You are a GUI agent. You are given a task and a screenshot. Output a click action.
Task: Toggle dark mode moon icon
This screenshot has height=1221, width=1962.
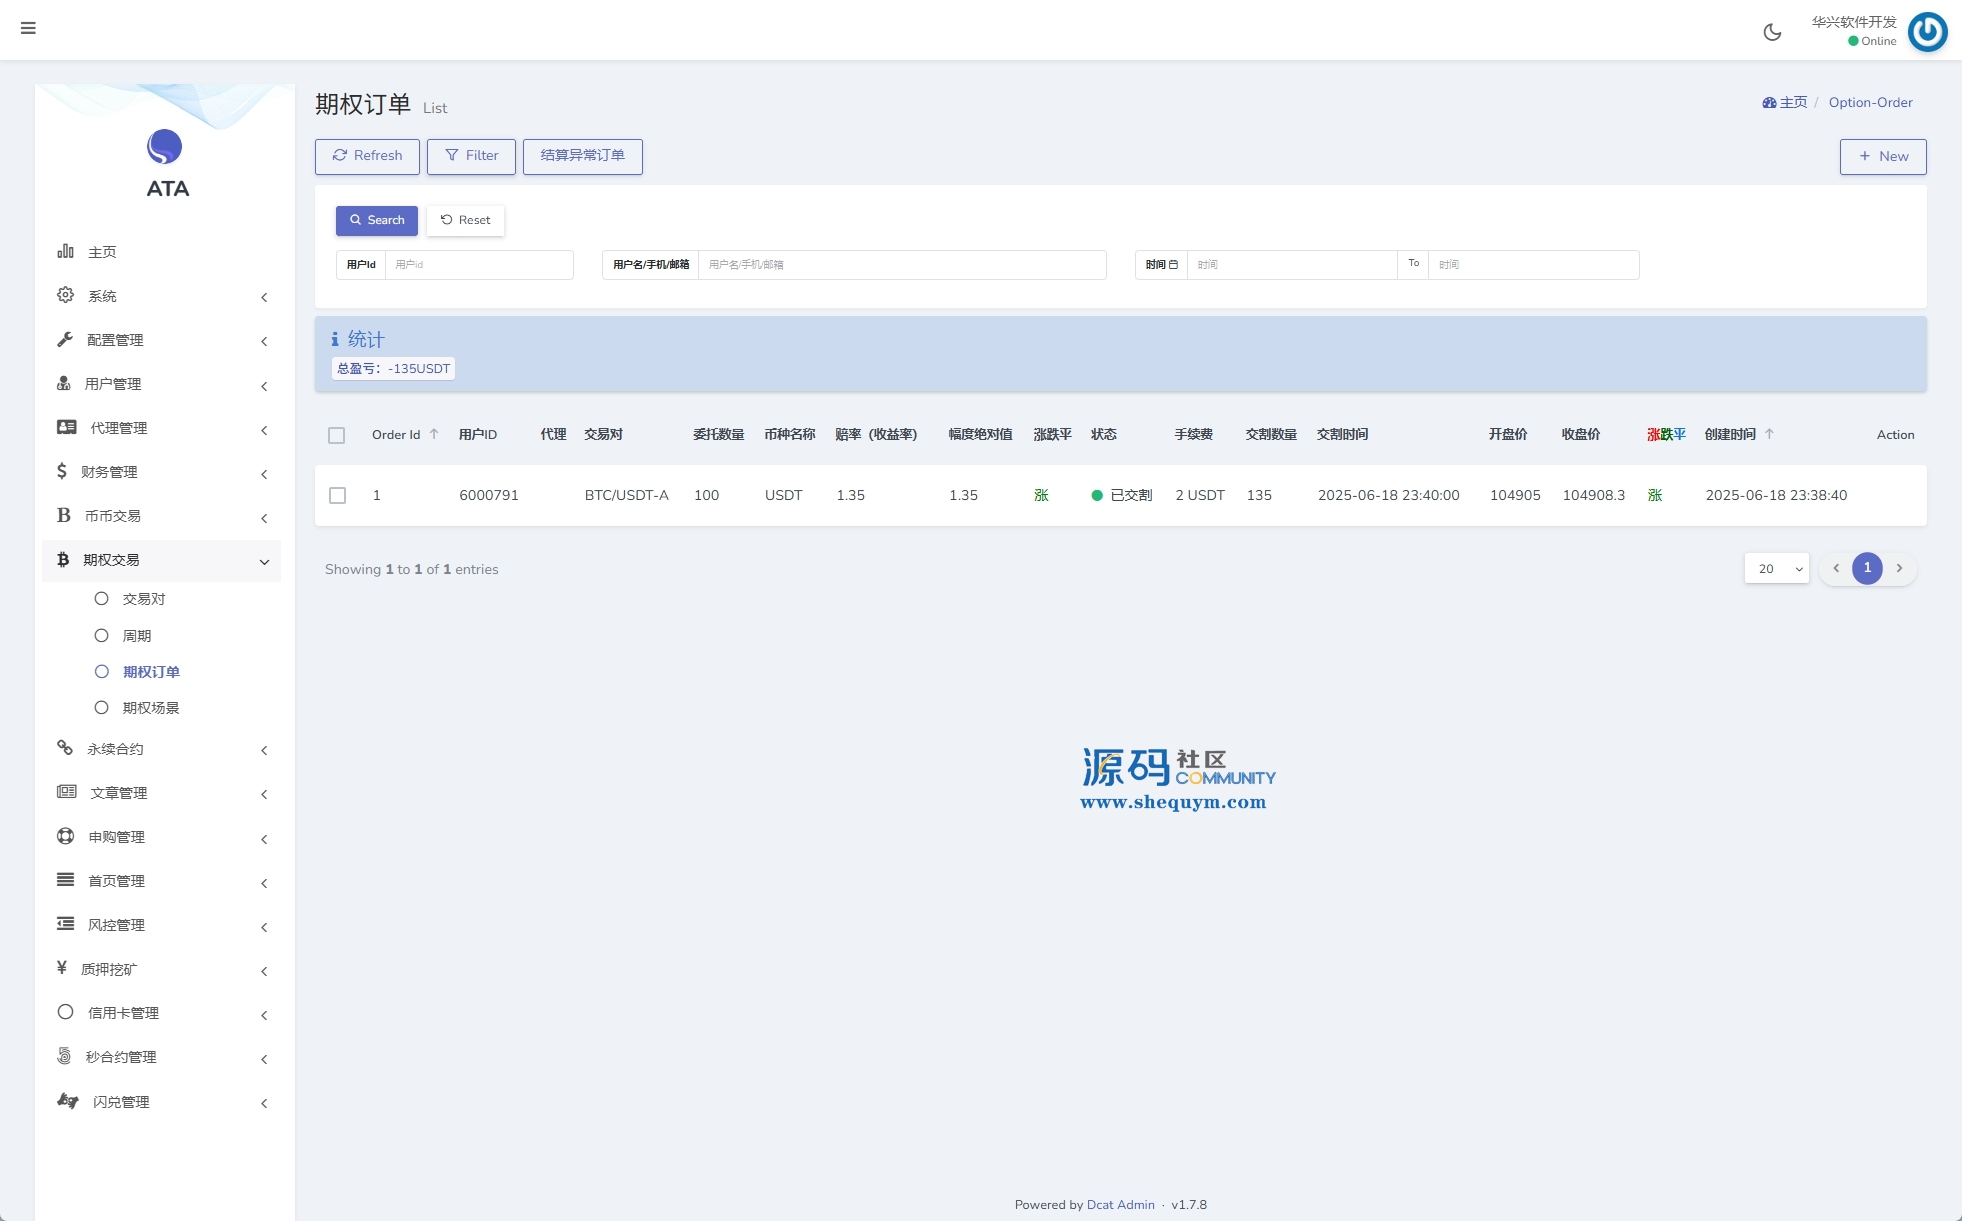pyautogui.click(x=1772, y=32)
